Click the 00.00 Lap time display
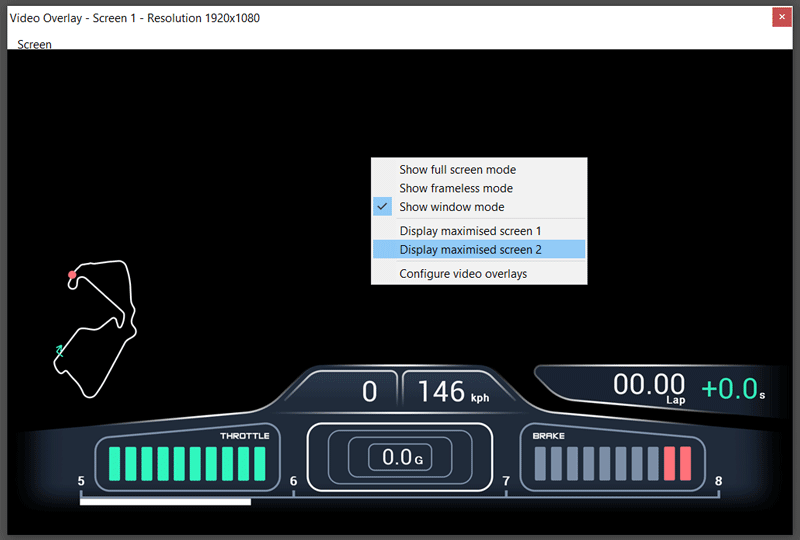The width and height of the screenshot is (800, 540). tap(649, 386)
